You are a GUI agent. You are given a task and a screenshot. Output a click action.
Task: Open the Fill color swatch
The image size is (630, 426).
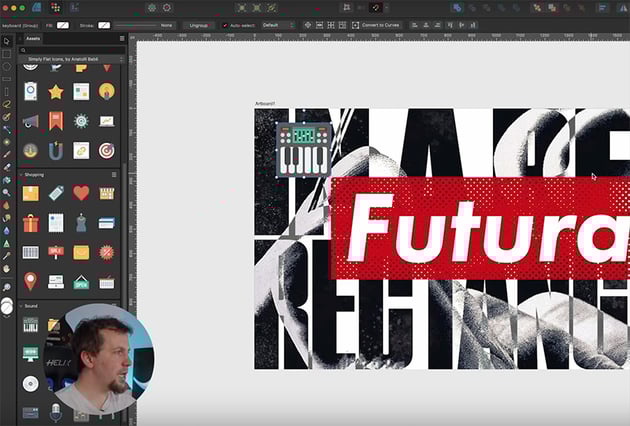point(63,25)
